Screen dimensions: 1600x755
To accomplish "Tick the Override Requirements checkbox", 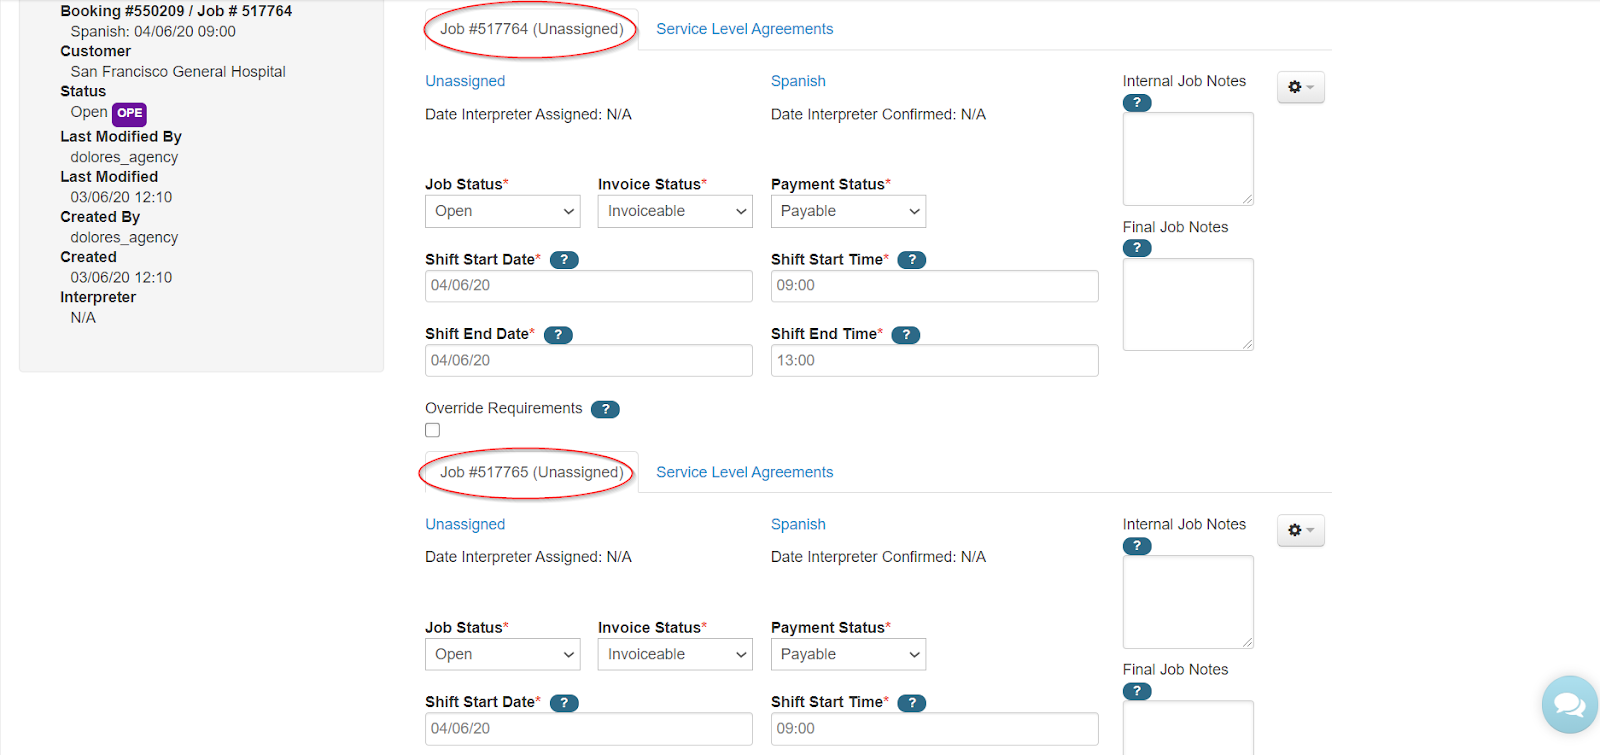I will pyautogui.click(x=433, y=430).
